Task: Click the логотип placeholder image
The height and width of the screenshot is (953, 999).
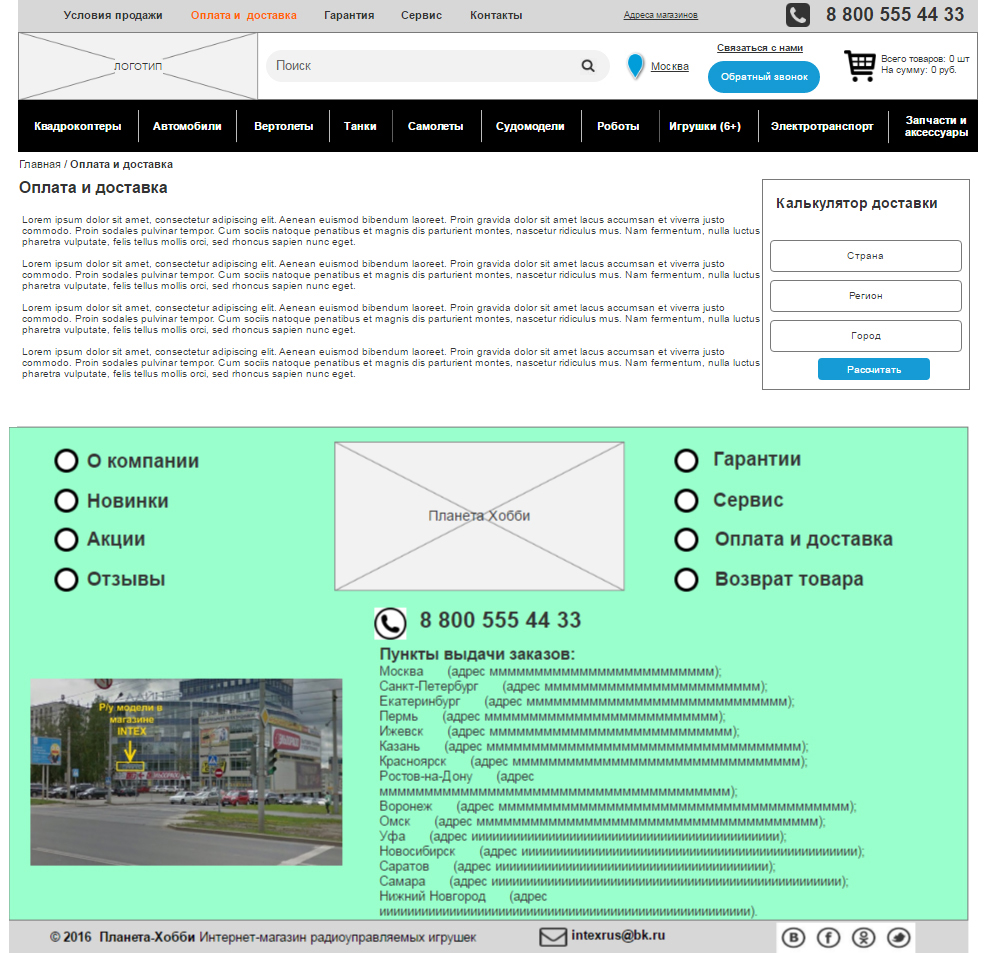Action: point(138,66)
